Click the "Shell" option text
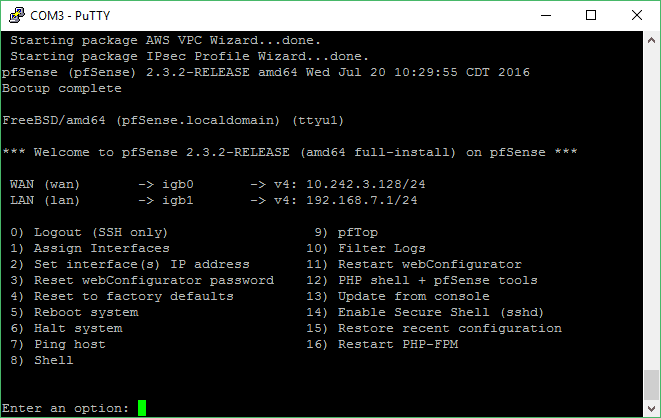The width and height of the screenshot is (661, 418). 54,360
